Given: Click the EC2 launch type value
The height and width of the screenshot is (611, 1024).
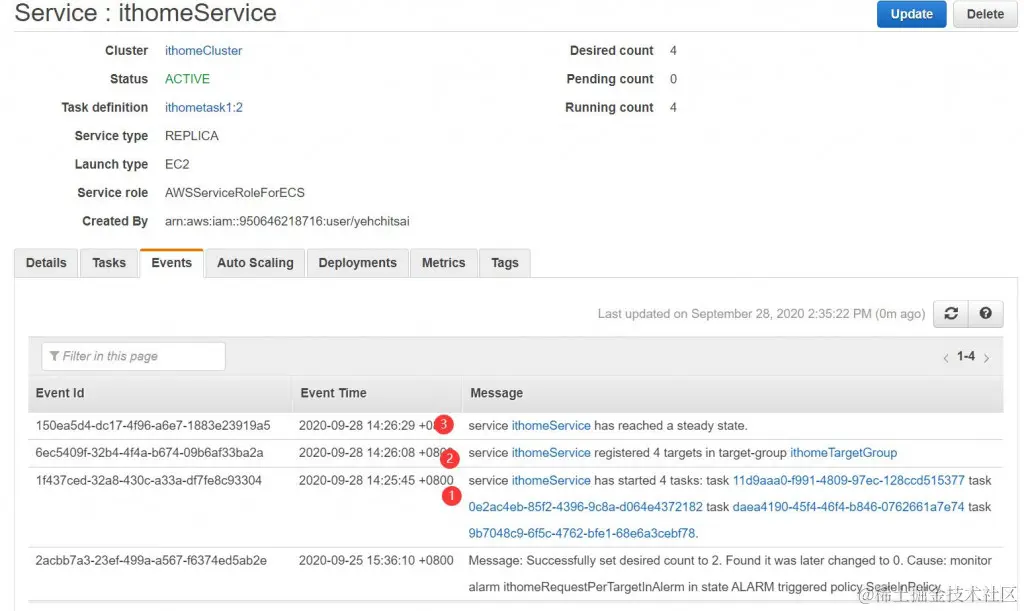Looking at the screenshot, I should click(177, 164).
